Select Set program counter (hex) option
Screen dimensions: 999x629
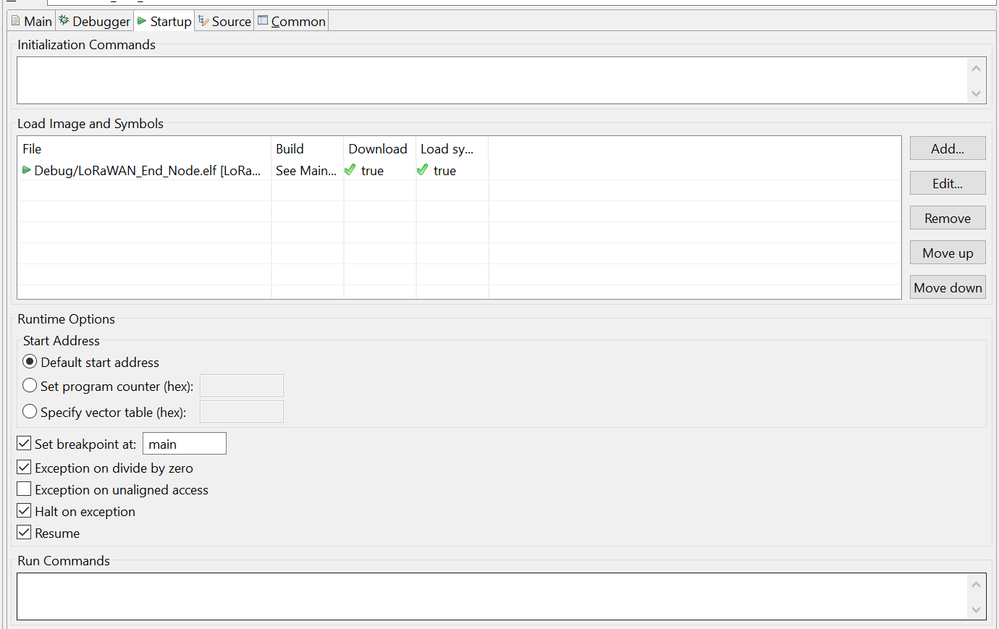[30, 386]
